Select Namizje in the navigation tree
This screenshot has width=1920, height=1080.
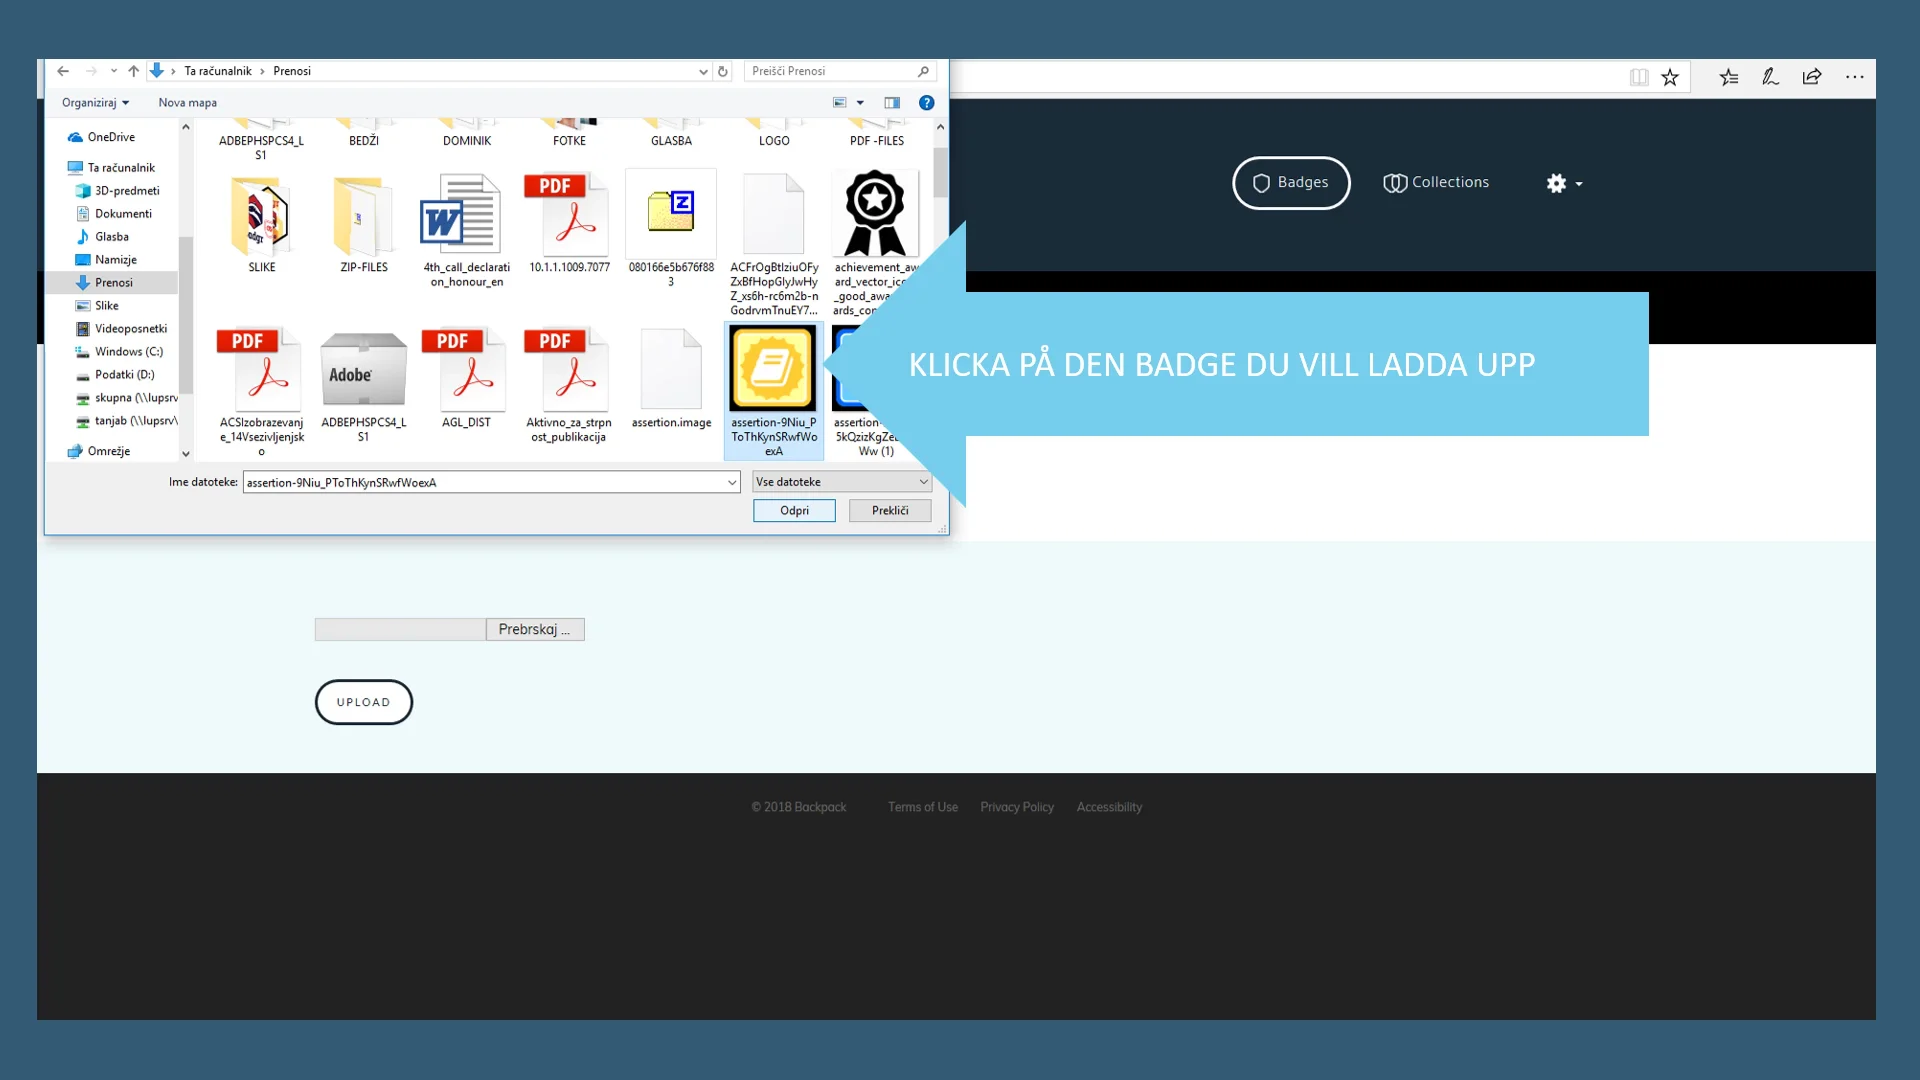pos(115,260)
